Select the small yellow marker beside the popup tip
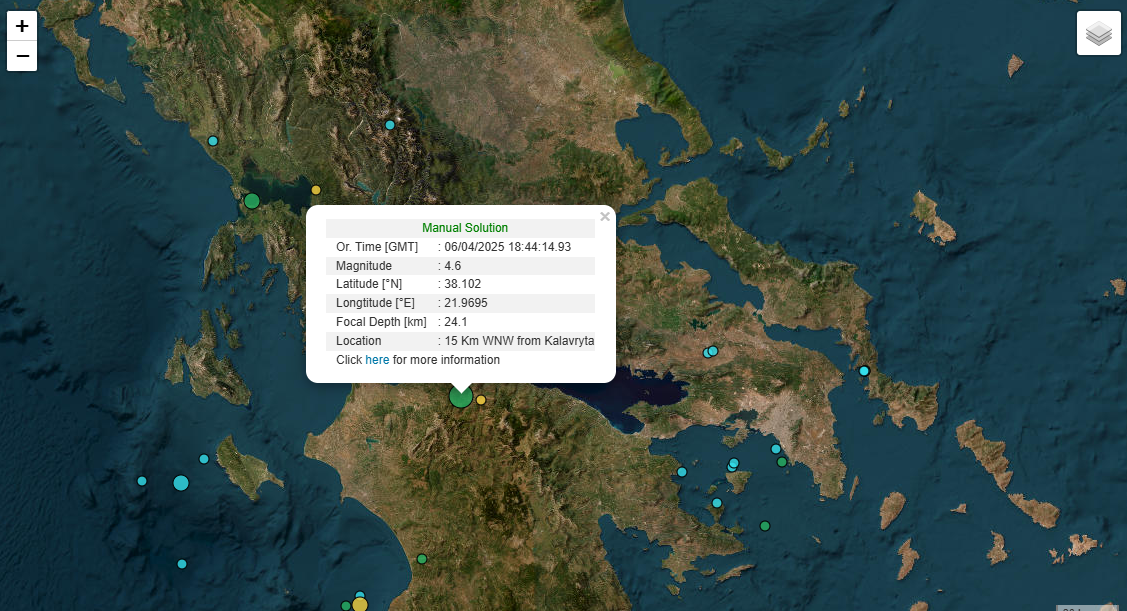Viewport: 1127px width, 611px height. click(481, 400)
